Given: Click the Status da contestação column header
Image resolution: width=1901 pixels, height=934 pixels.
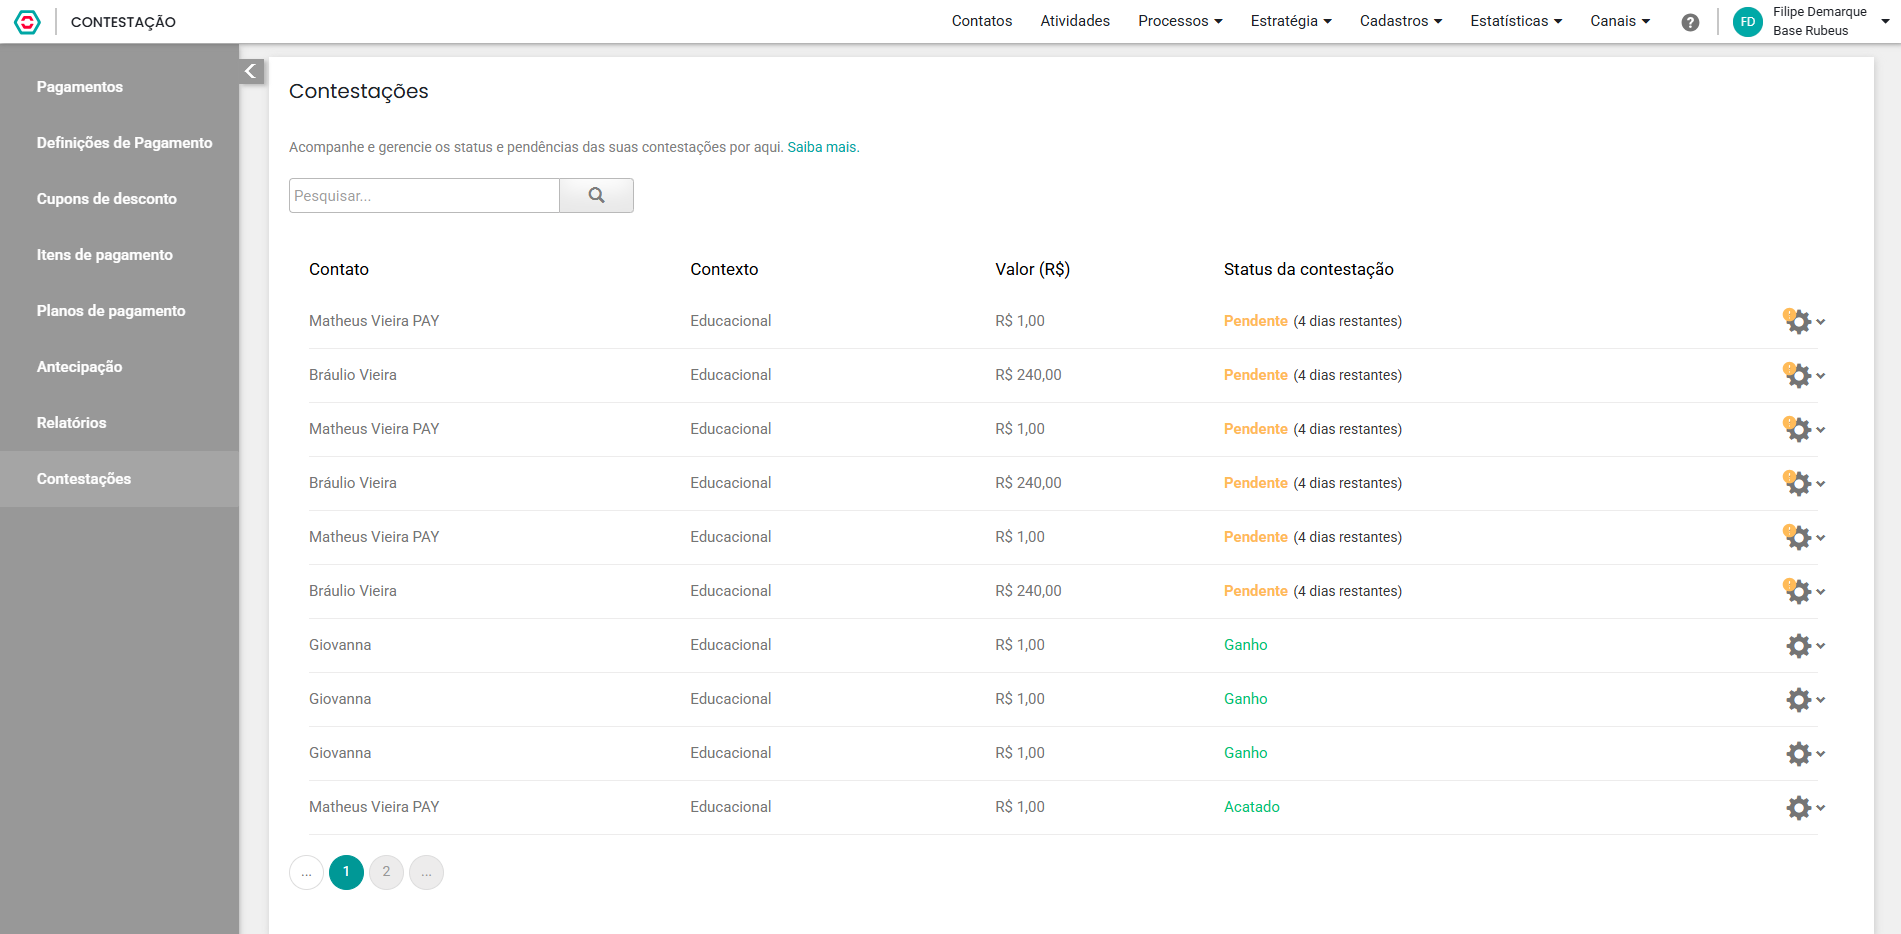Looking at the screenshot, I should pos(1308,269).
